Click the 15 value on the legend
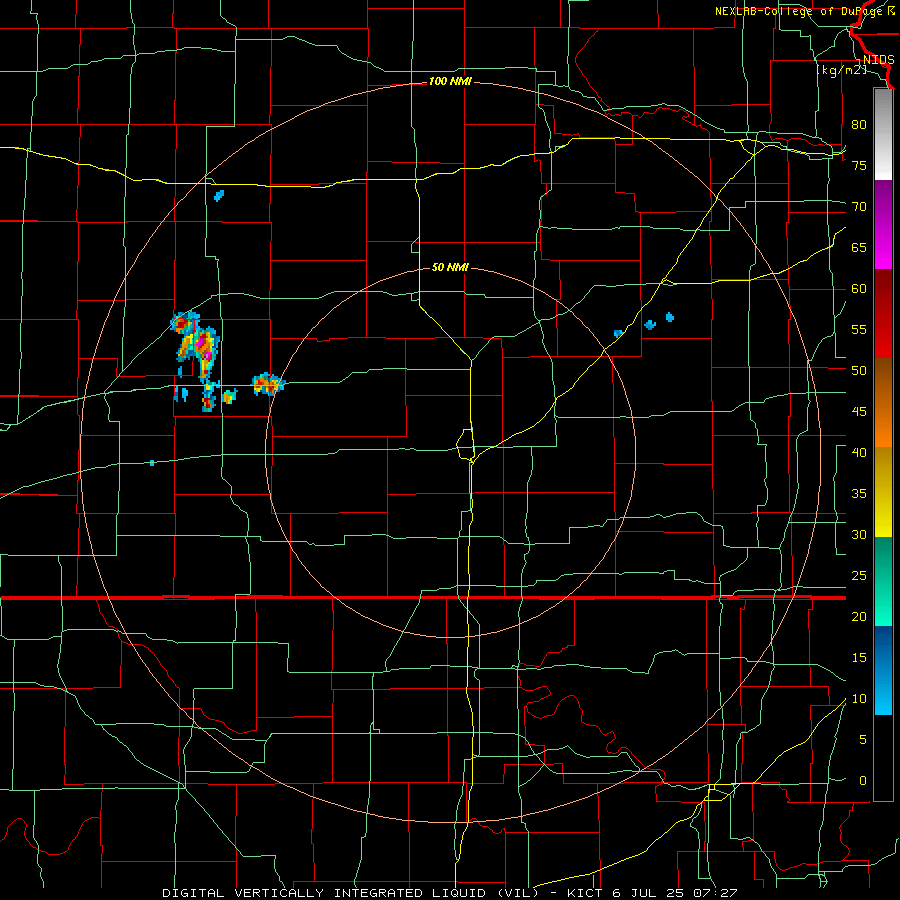Viewport: 900px width, 900px height. tap(859, 657)
